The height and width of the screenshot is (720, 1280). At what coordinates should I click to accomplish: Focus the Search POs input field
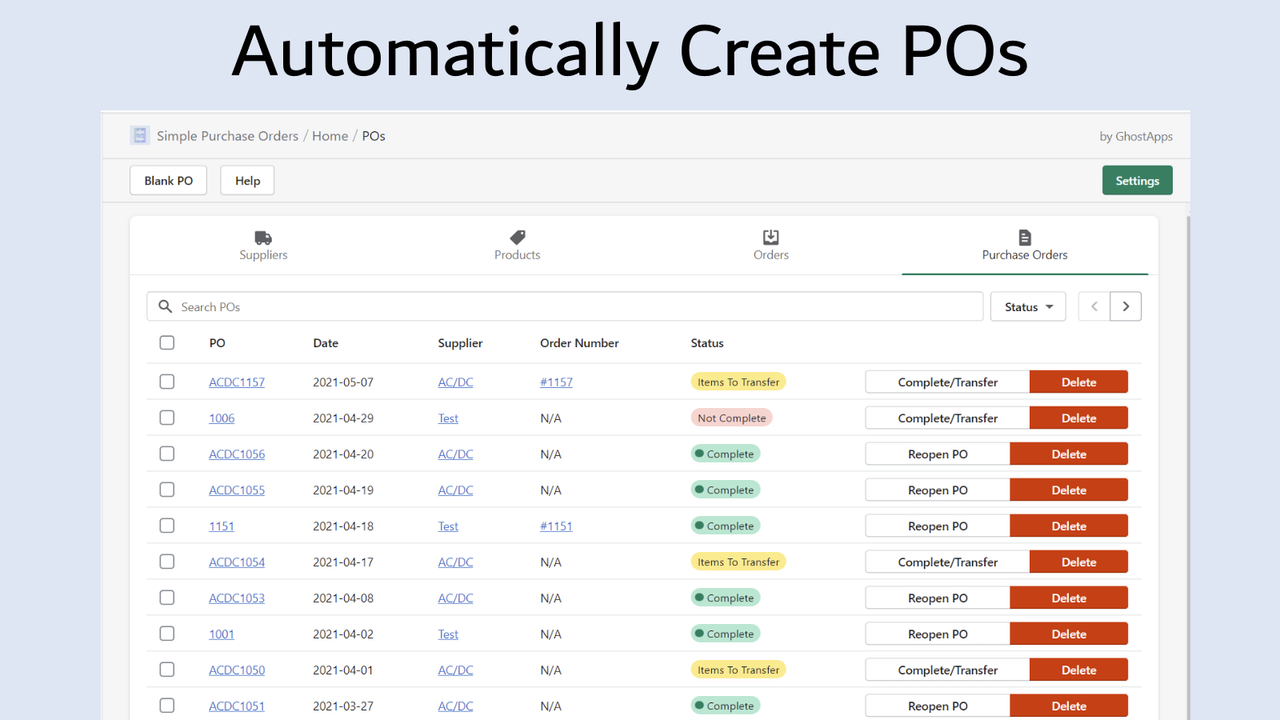[565, 307]
